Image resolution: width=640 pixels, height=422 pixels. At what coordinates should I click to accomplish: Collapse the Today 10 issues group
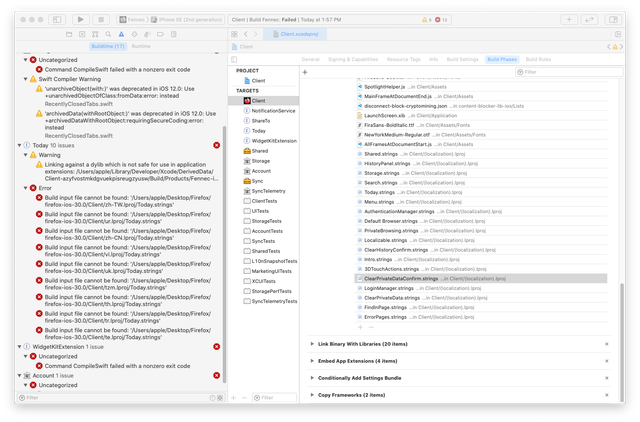(19, 145)
